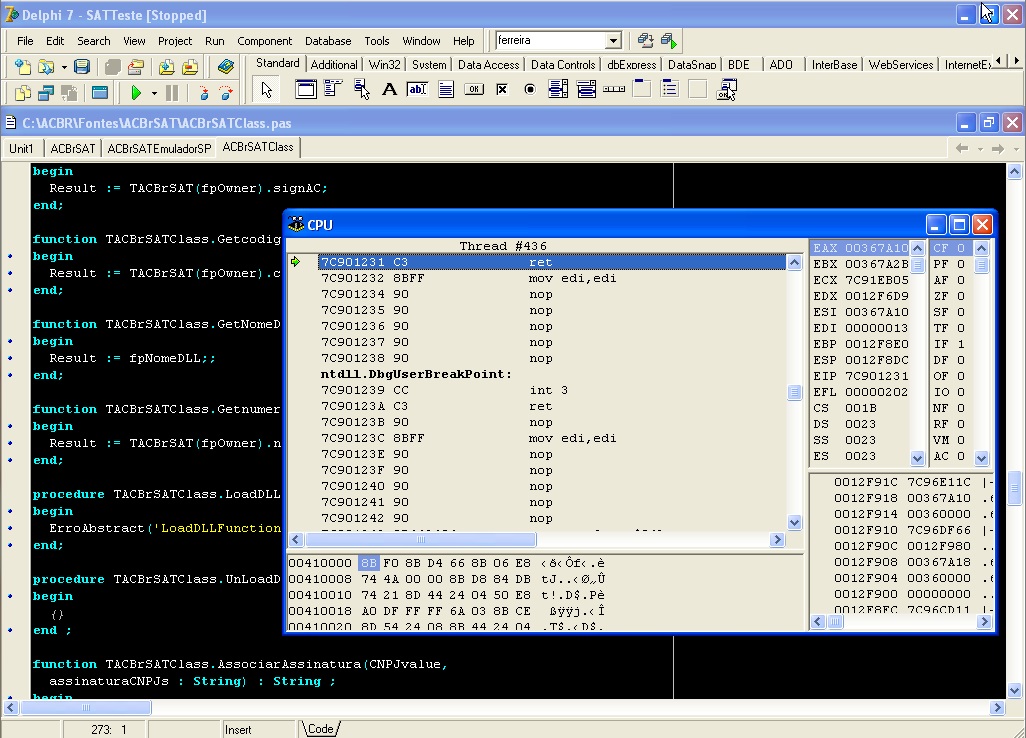
Task: Click the View Unit toolbar icon
Action: coord(23,93)
